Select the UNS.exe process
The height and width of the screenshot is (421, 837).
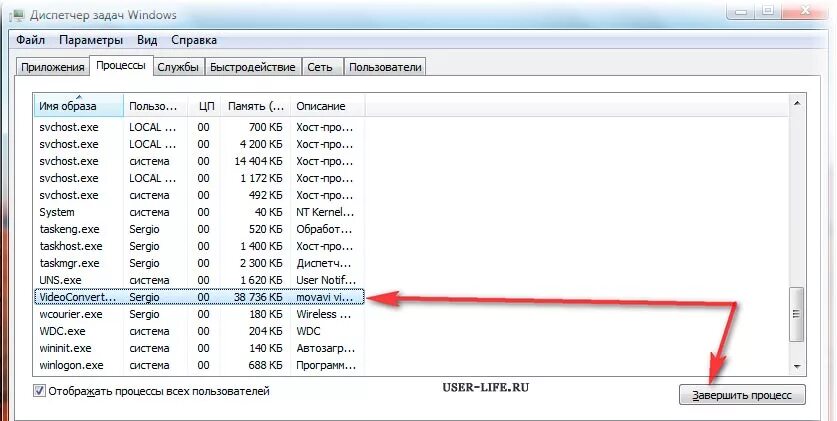tap(199, 280)
